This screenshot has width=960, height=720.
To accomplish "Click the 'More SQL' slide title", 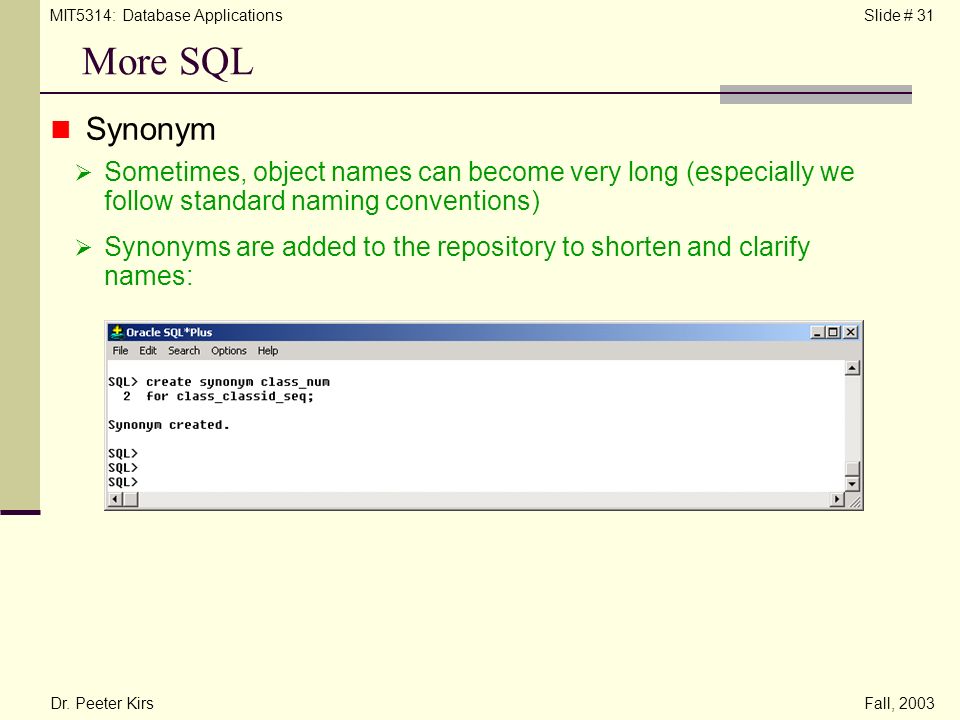I will tap(168, 62).
